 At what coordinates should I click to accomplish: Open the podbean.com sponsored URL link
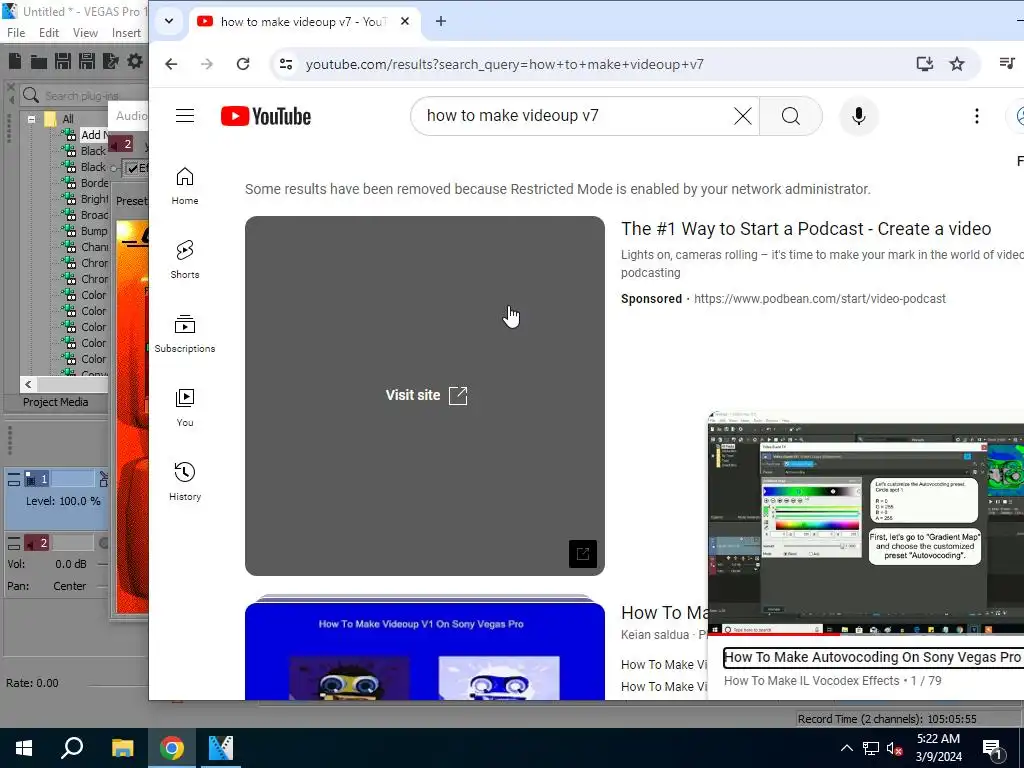[x=820, y=299]
